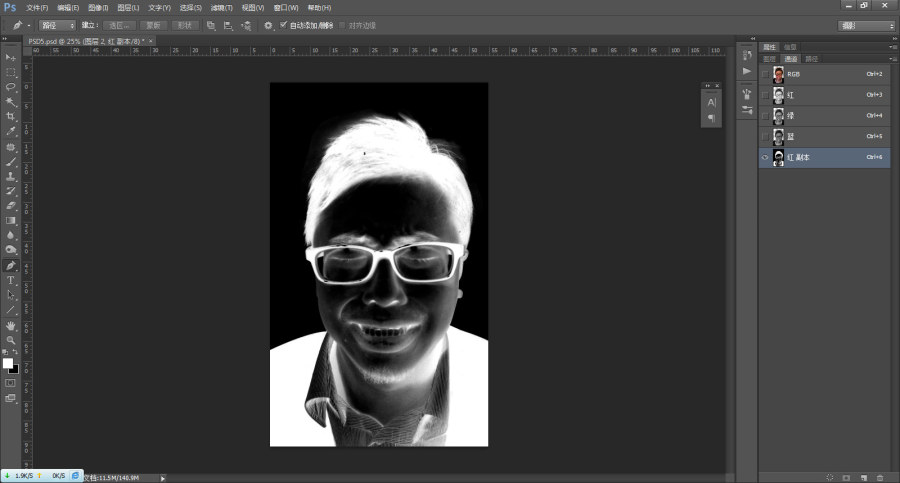Select the Move tool in toolbar
Image resolution: width=900 pixels, height=483 pixels.
[11, 58]
